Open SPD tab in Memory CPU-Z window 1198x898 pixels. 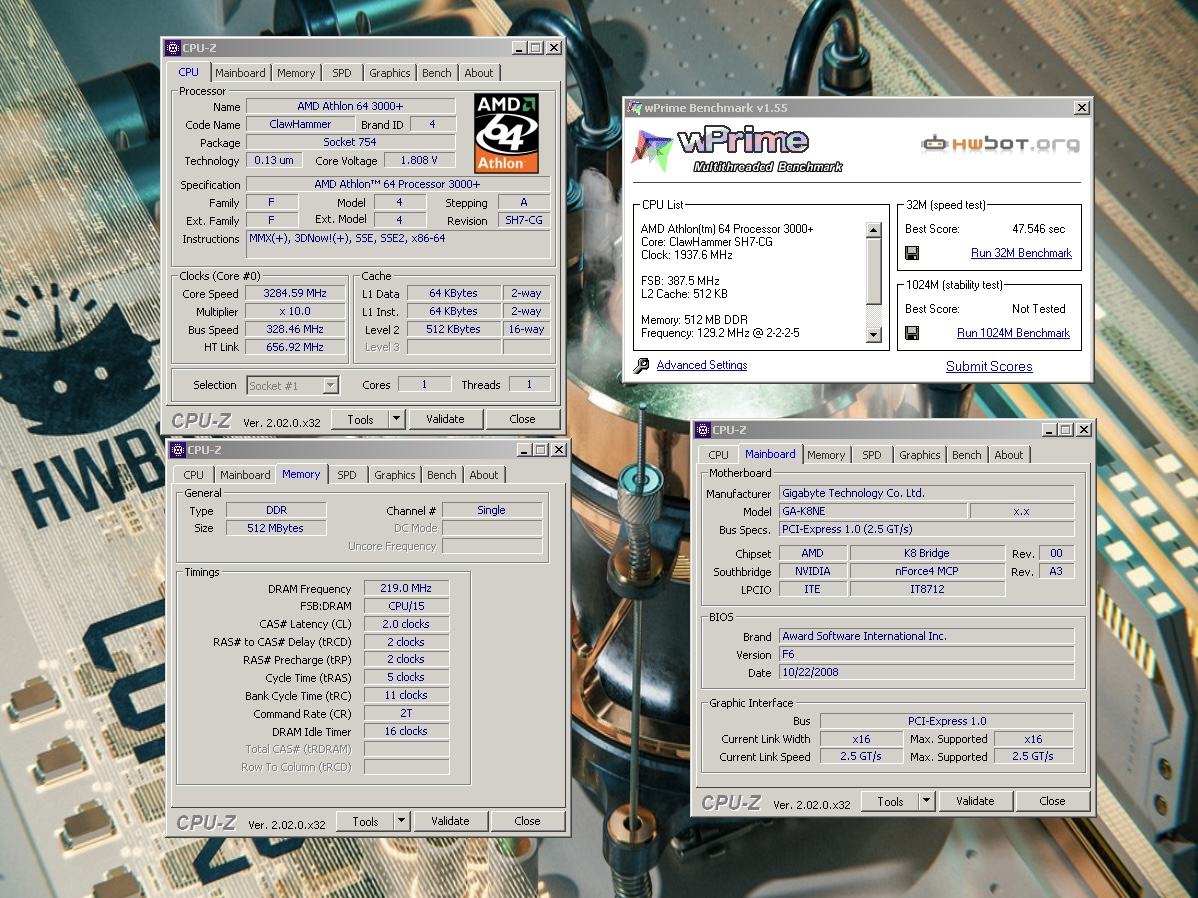[x=347, y=475]
